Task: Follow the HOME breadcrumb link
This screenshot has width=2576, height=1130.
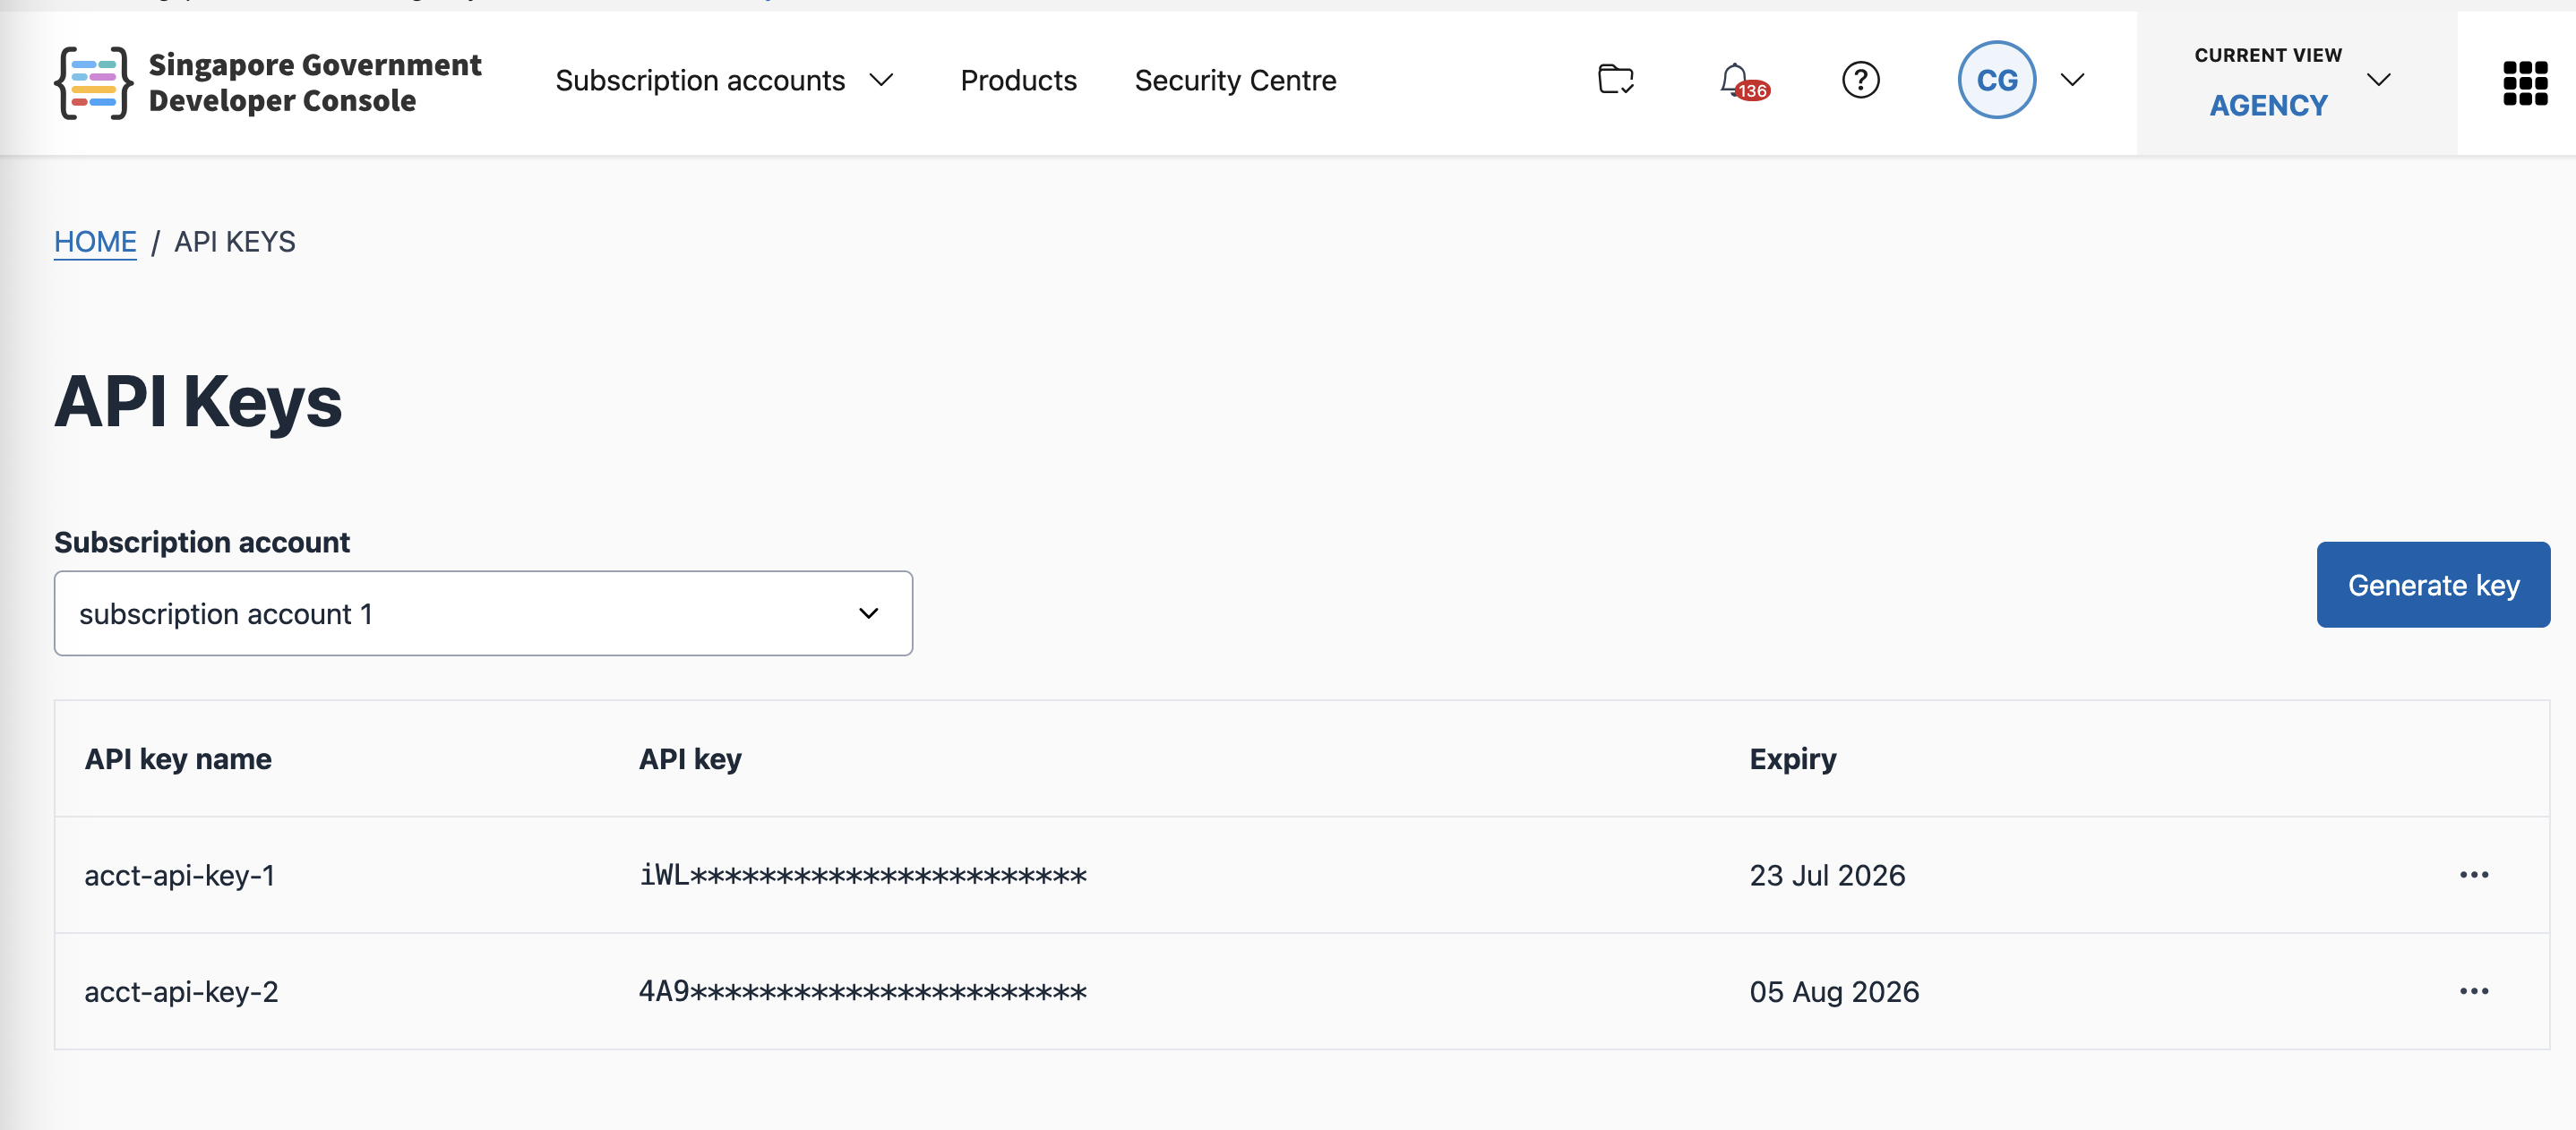Action: pos(95,242)
